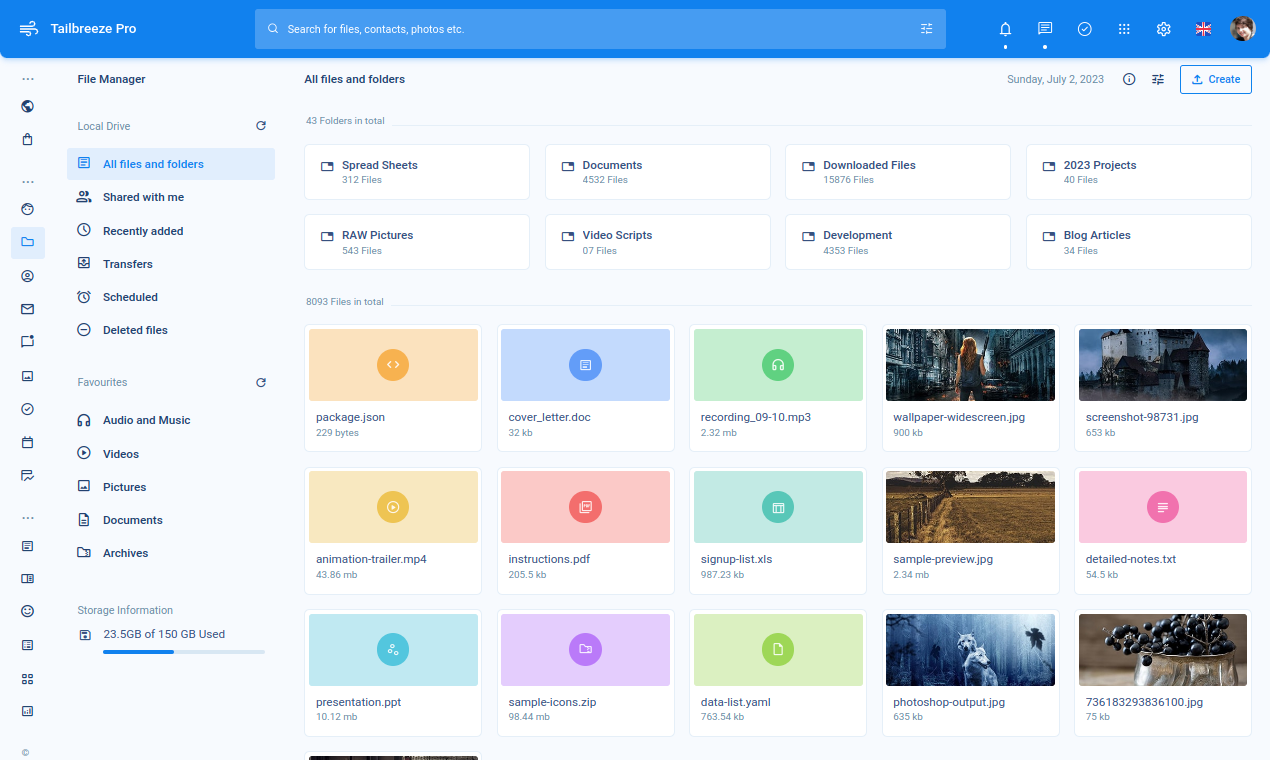The image size is (1270, 760).
Task: Open view options sliders icon beside Create
Action: coord(1158,79)
